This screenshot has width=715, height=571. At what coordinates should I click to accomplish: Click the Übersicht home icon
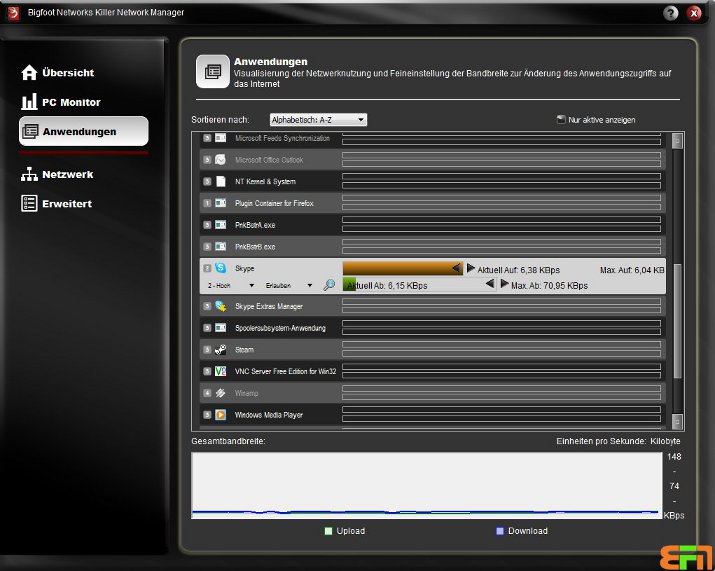coord(29,73)
